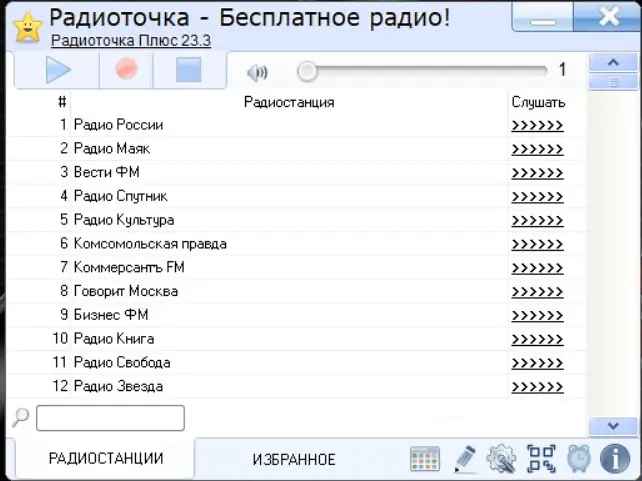
Task: Listen to Радио России via its >>>>>> link
Action: (x=537, y=125)
